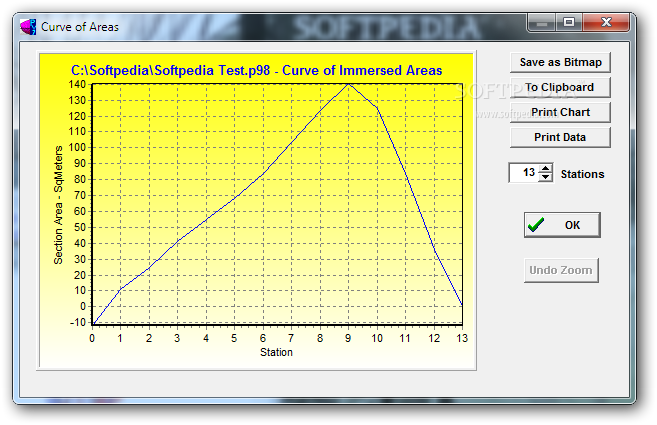The image size is (657, 425).
Task: Click the x-axis station label 13
Action: coord(462,338)
